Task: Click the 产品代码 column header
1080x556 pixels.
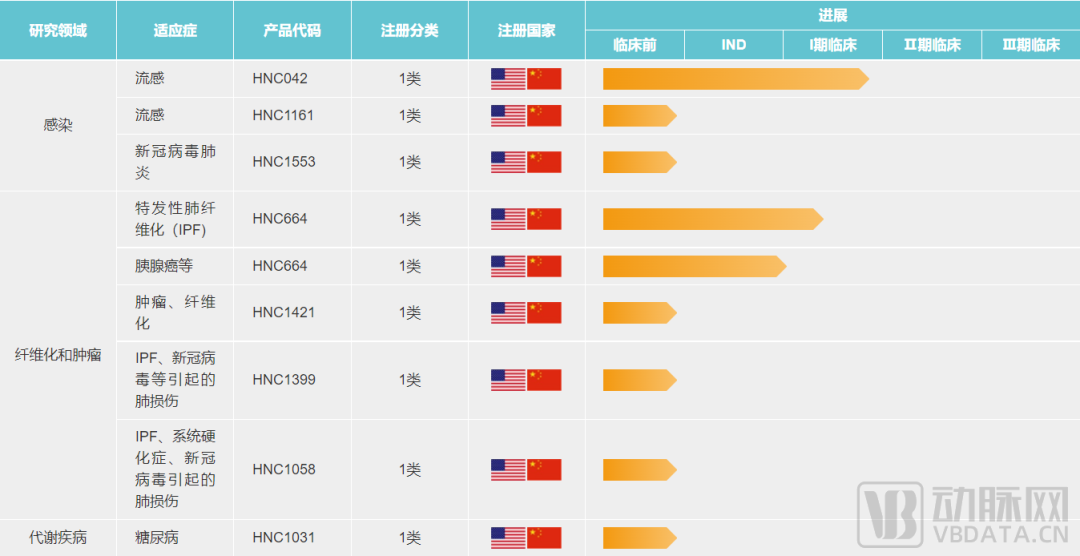Action: [292, 30]
